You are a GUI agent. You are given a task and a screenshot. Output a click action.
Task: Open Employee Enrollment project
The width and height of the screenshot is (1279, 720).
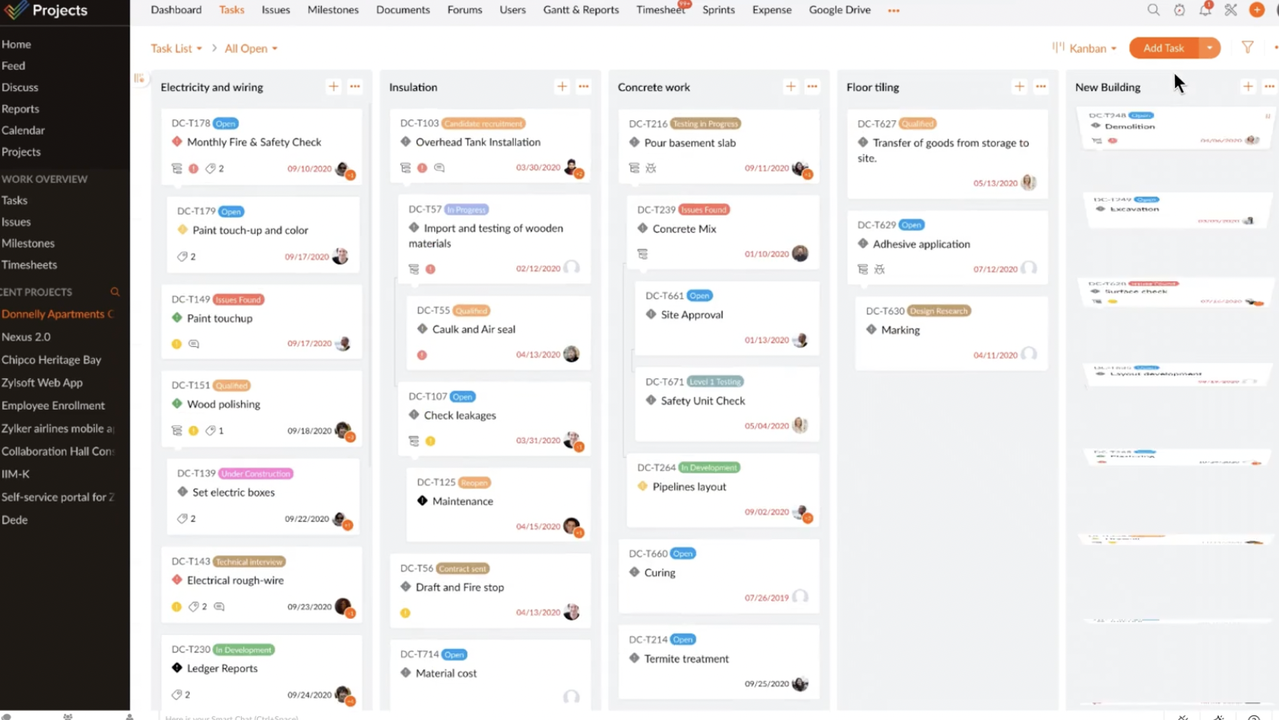[x=53, y=406]
